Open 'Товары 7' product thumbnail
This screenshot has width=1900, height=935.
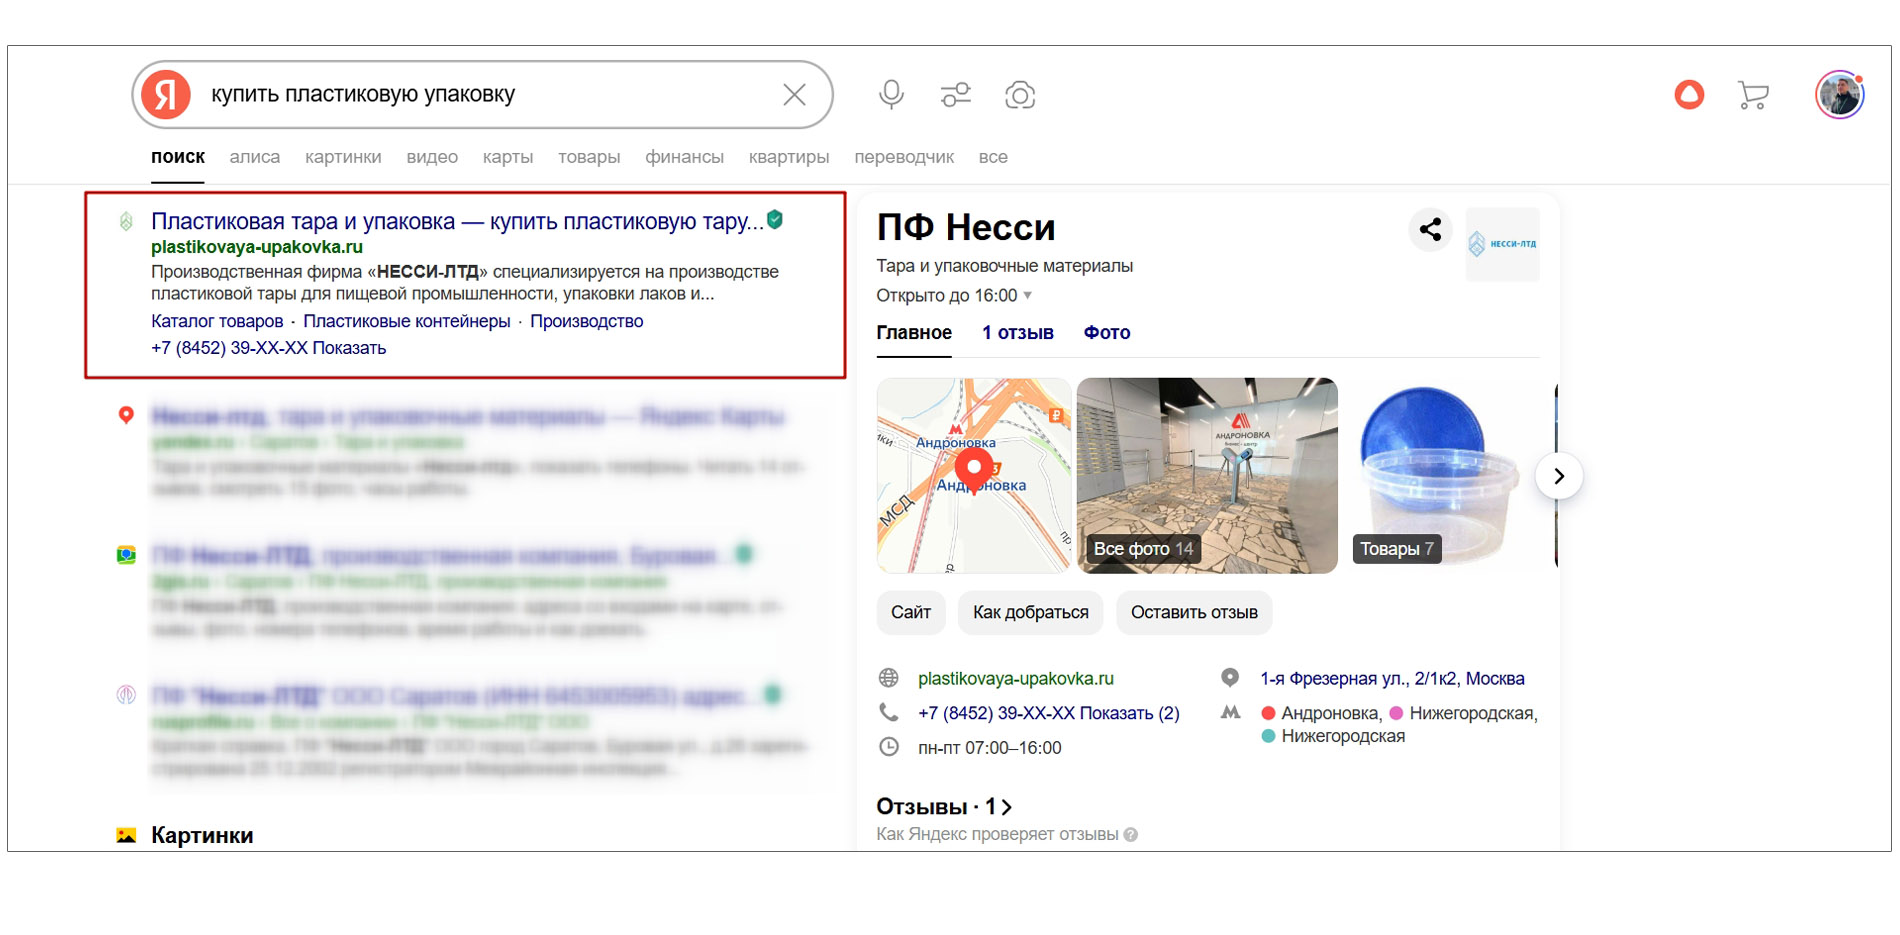pyautogui.click(x=1435, y=475)
